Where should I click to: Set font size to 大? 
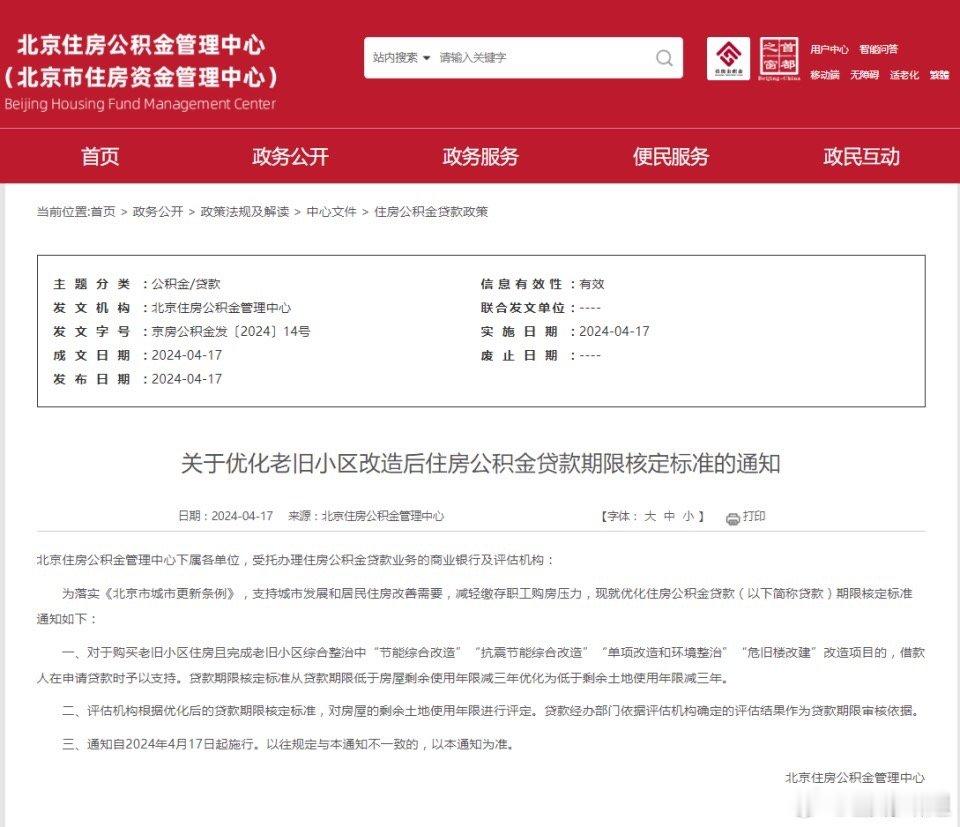point(650,516)
